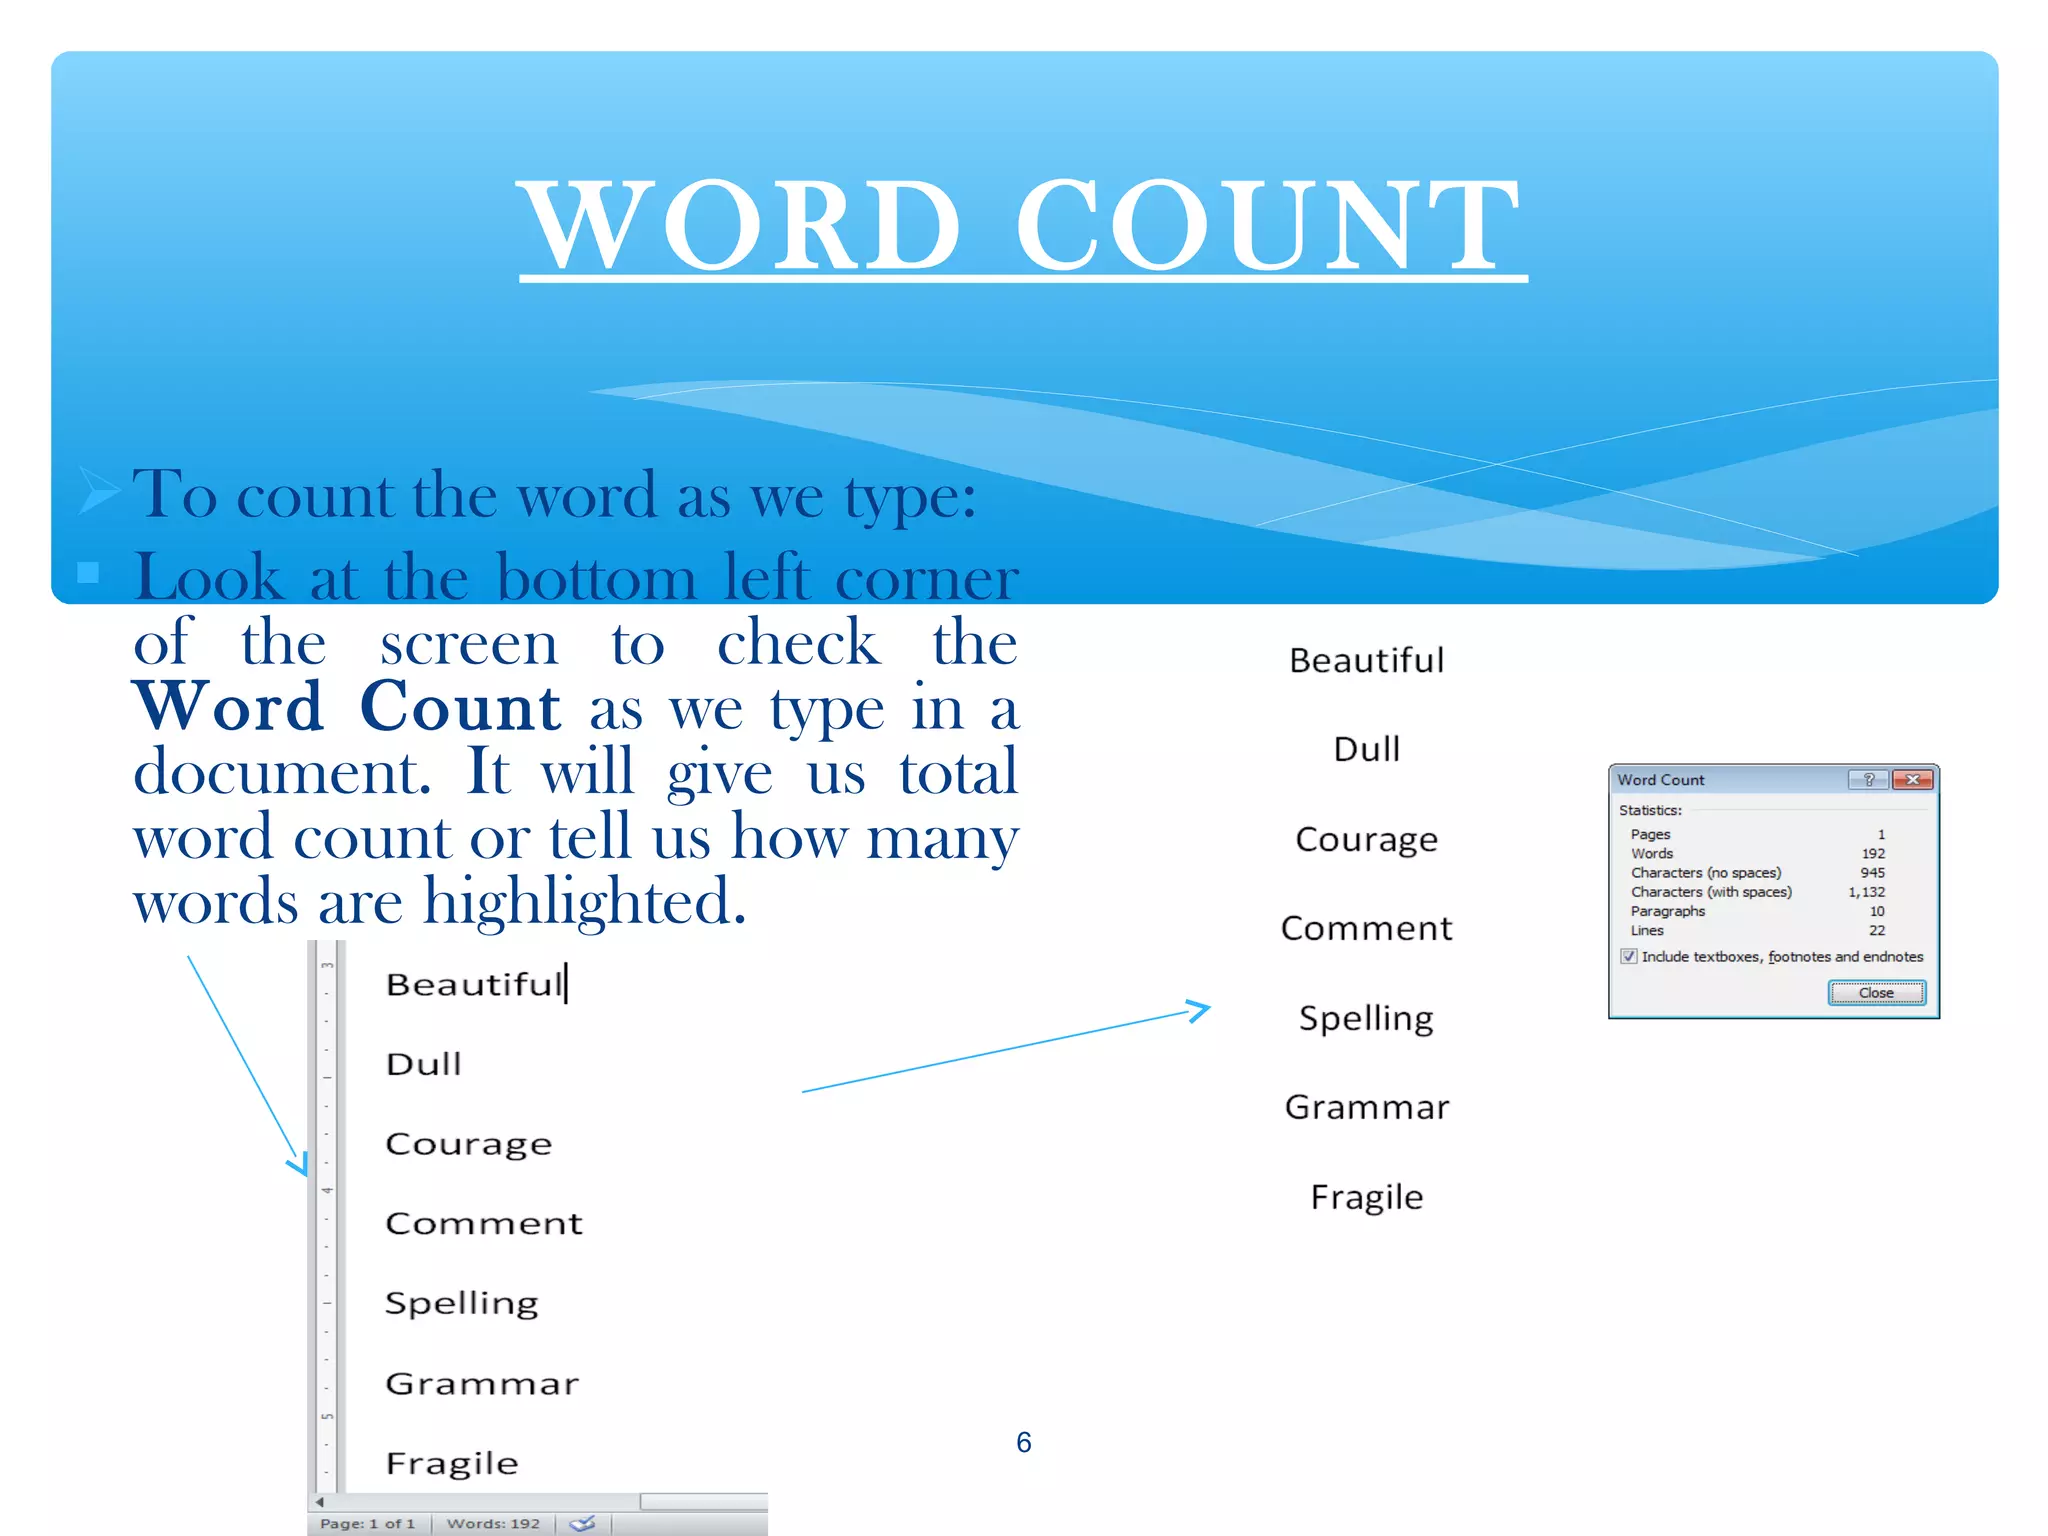The height and width of the screenshot is (1536, 2048).
Task: Click the word Dull in the Word document
Action: pyautogui.click(x=424, y=1063)
